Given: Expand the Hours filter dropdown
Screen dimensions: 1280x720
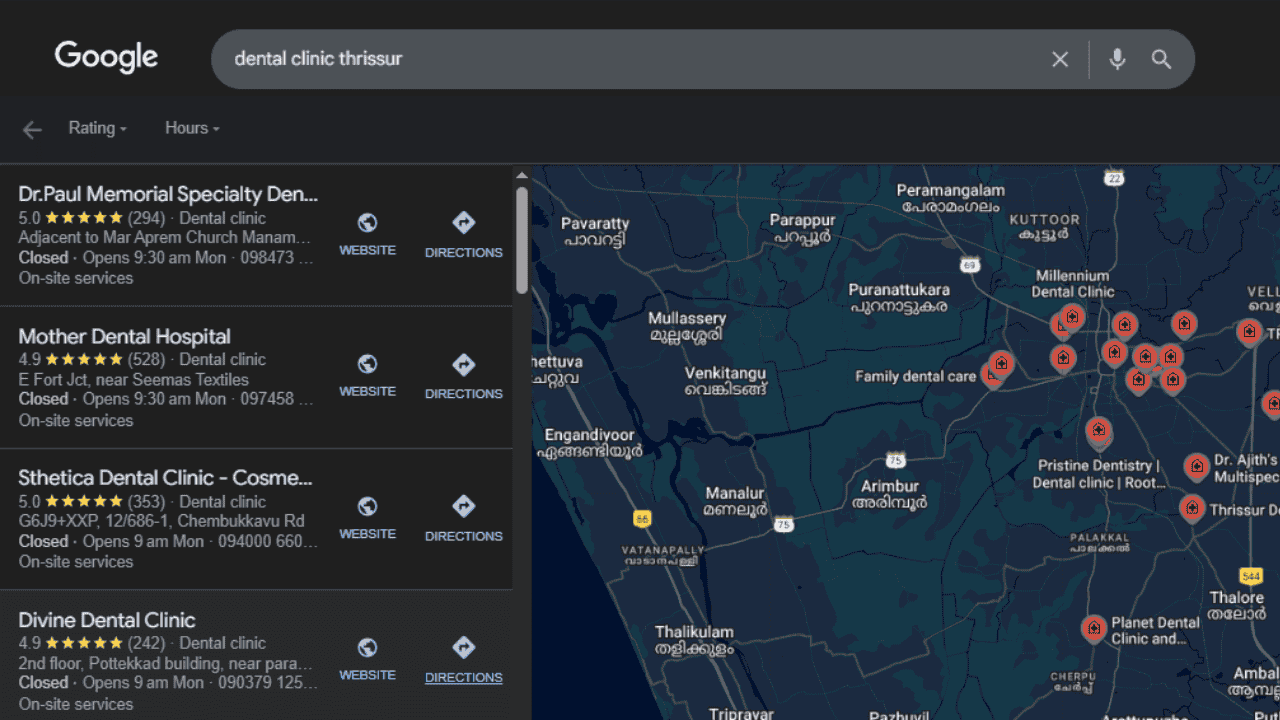Looking at the screenshot, I should tap(192, 128).
